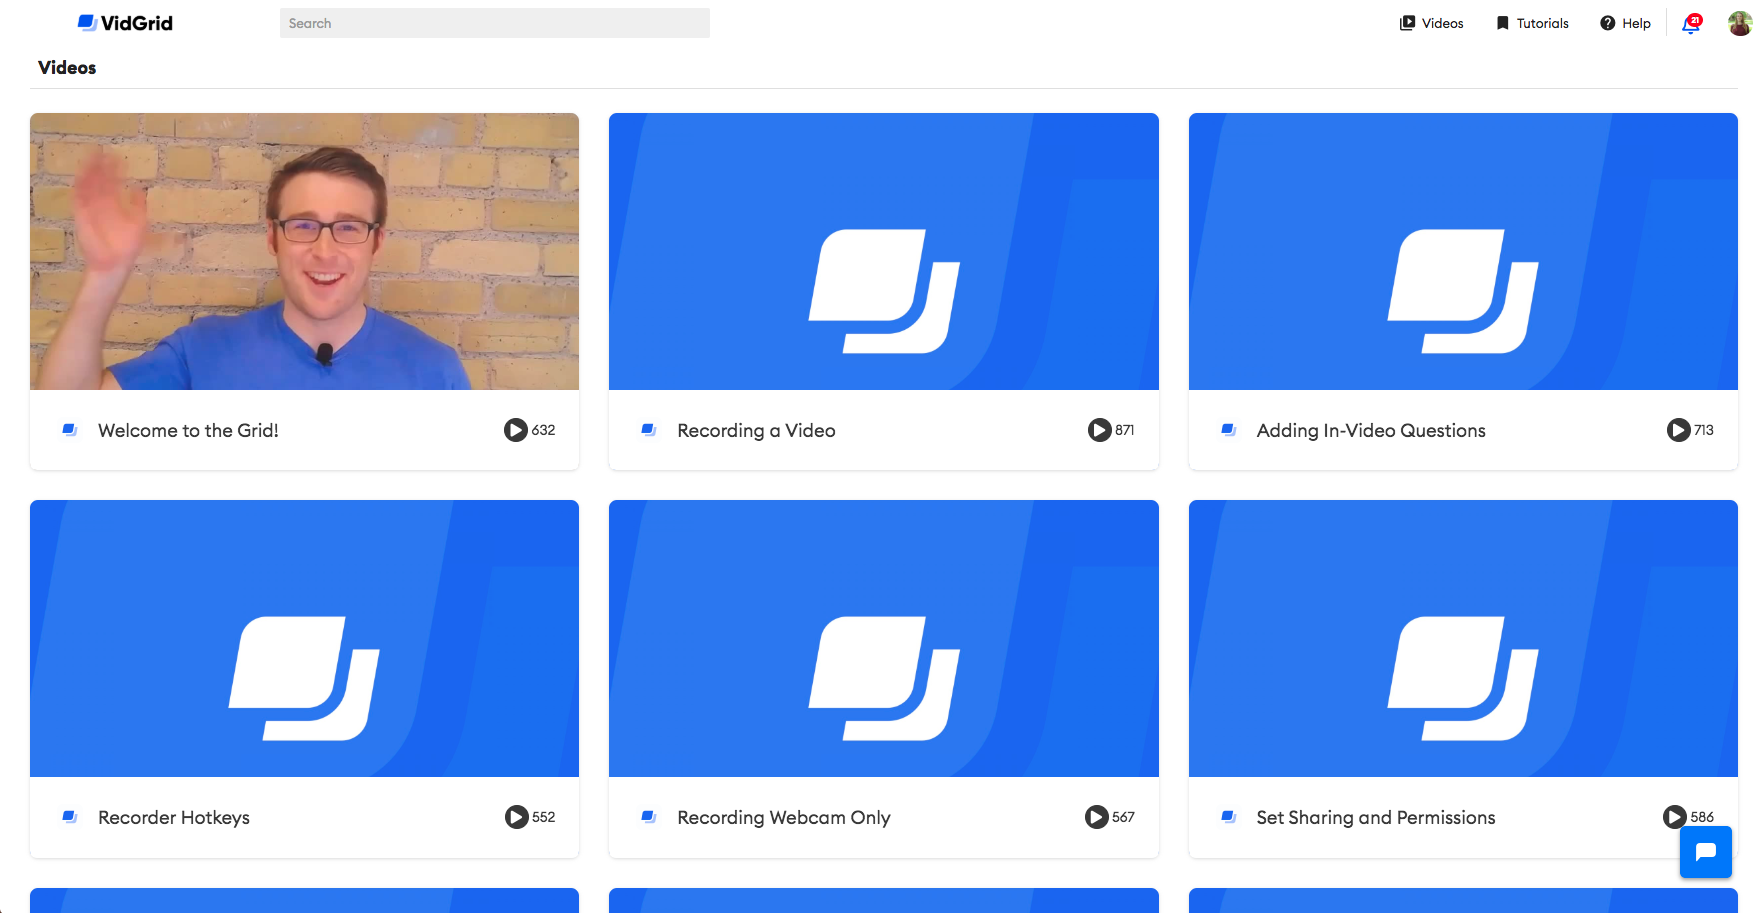
Task: Click VidGrid icon beside Recording a Video
Action: 649,430
